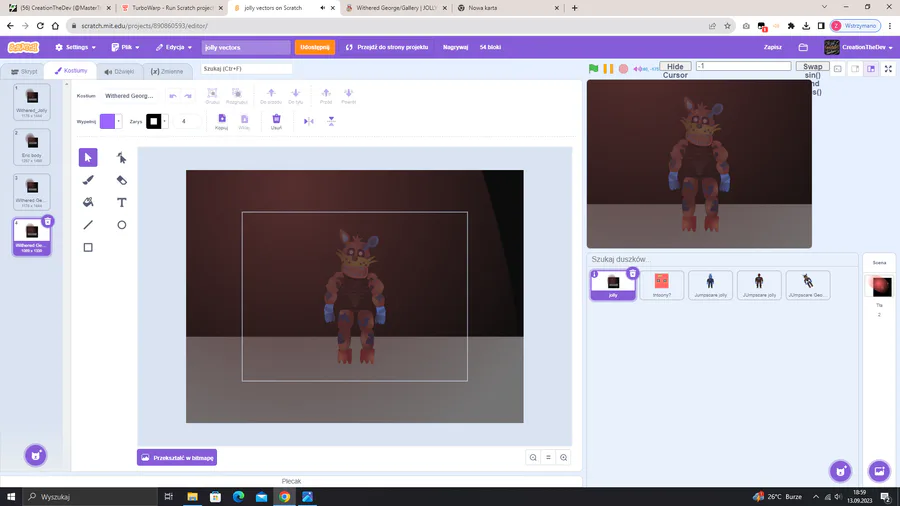
Task: Select the Jumpscare jolly sprite with blue figure
Action: (711, 285)
